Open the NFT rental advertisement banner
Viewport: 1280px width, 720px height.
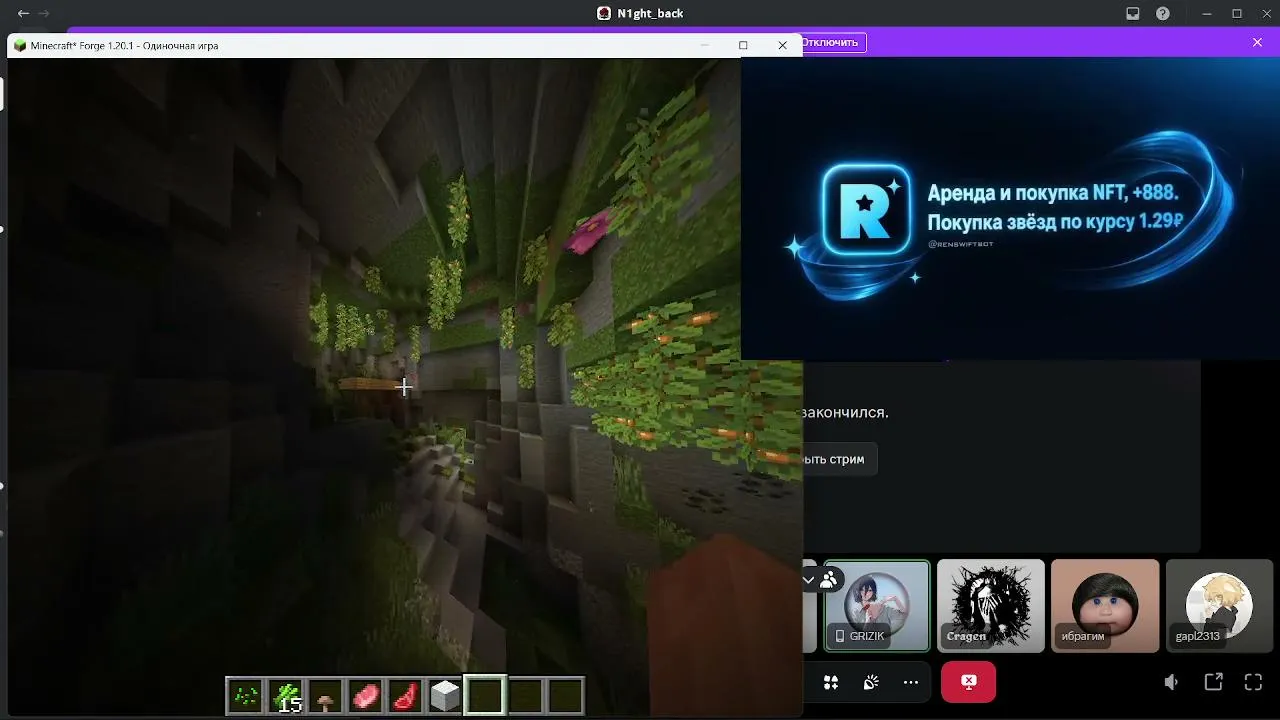[1010, 208]
